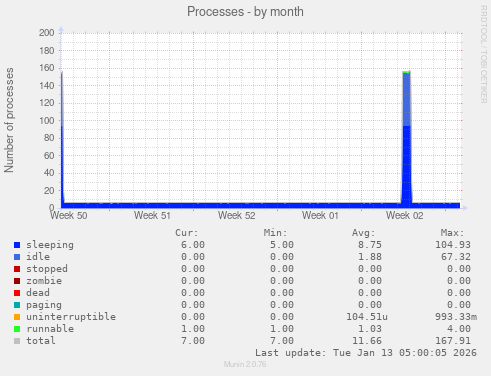This screenshot has width=491, height=376.
Task: Click the sleeping current value 6.00
Action: [x=193, y=245]
